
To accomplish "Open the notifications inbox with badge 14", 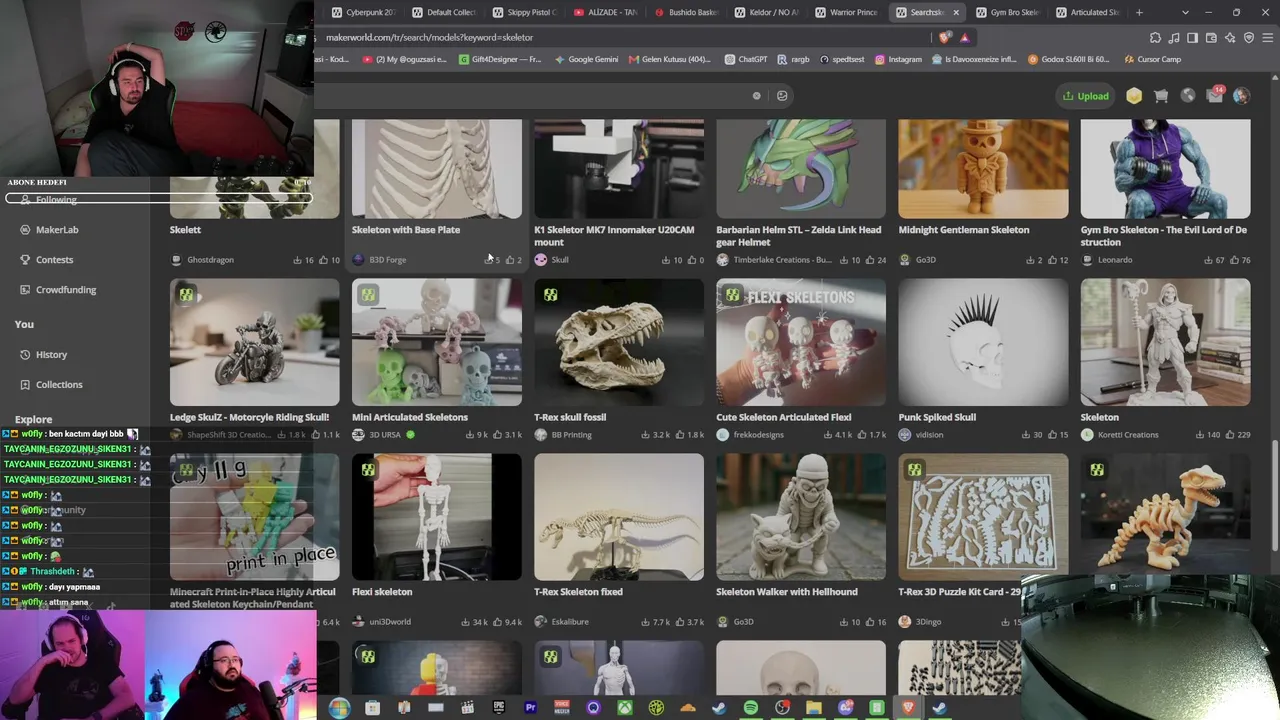I will pyautogui.click(x=1215, y=95).
